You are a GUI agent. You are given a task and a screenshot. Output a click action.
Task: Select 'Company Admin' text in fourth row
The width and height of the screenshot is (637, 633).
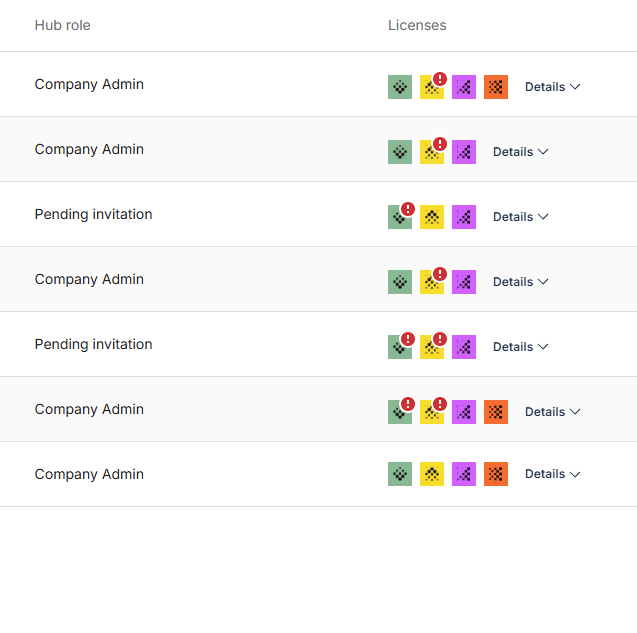point(89,280)
